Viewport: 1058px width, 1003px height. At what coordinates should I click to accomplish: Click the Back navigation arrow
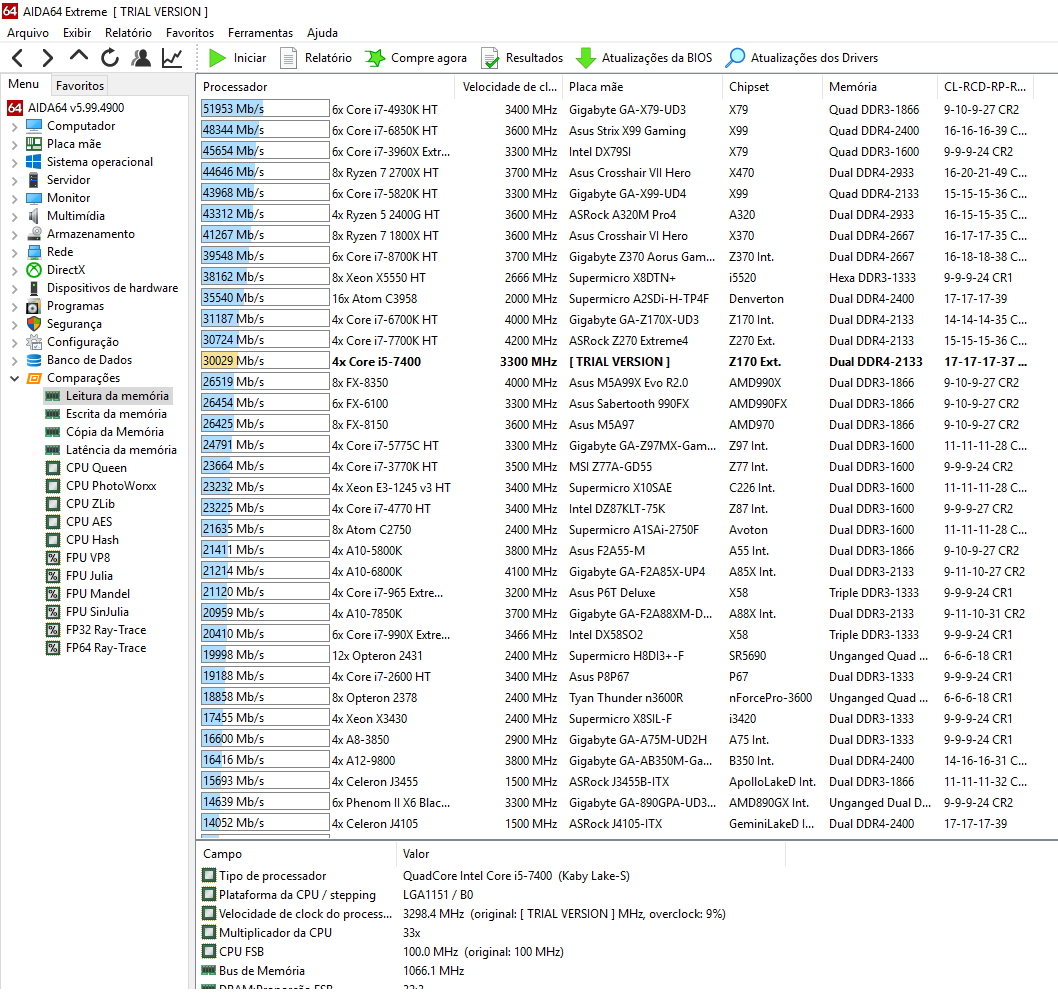tap(18, 58)
